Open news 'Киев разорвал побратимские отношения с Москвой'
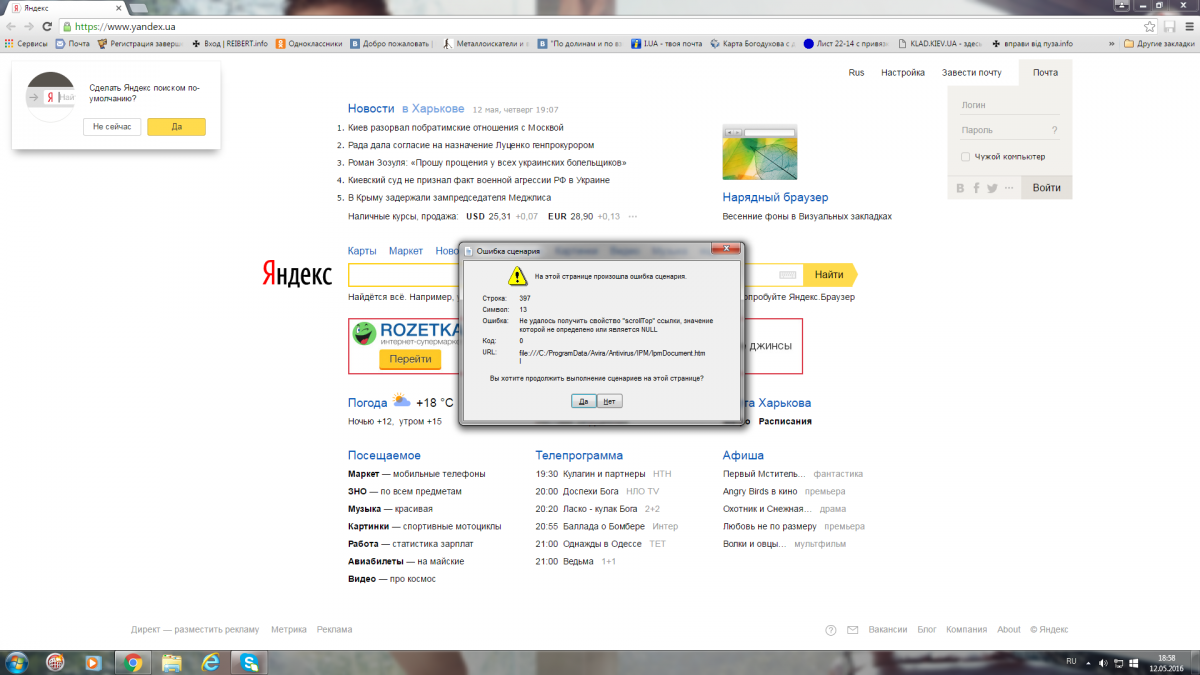 (456, 127)
